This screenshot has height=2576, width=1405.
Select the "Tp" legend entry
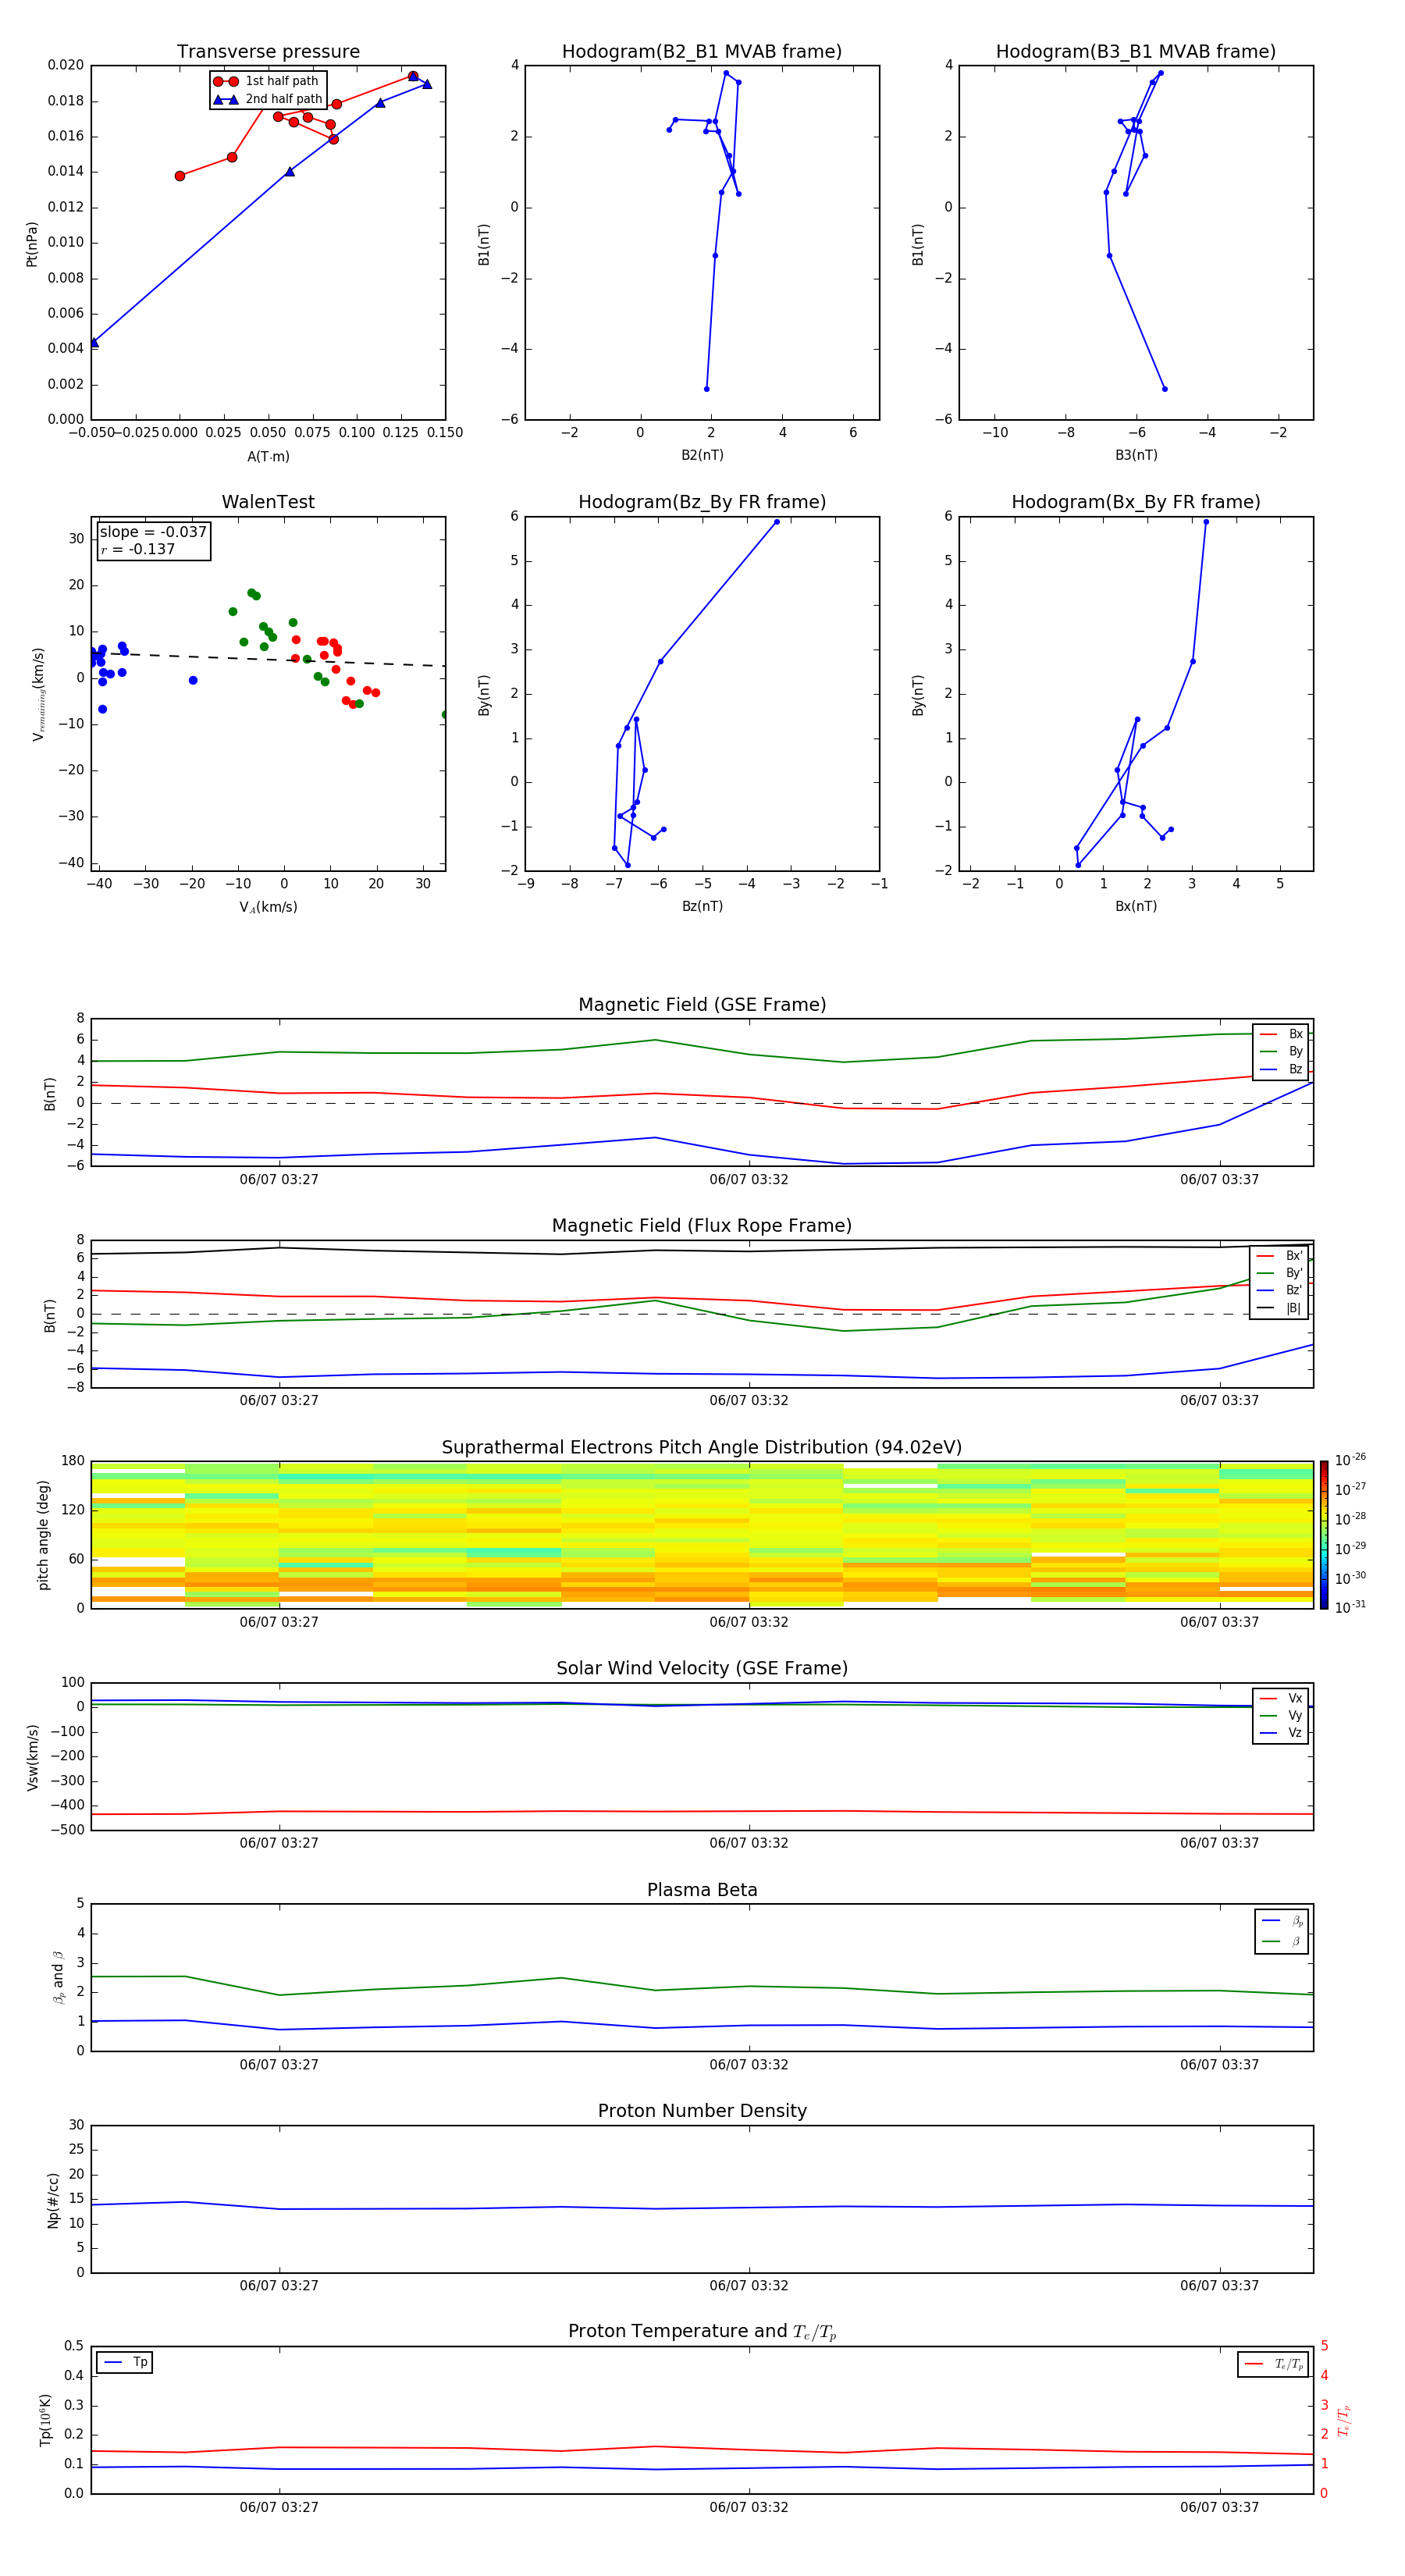(x=125, y=2362)
